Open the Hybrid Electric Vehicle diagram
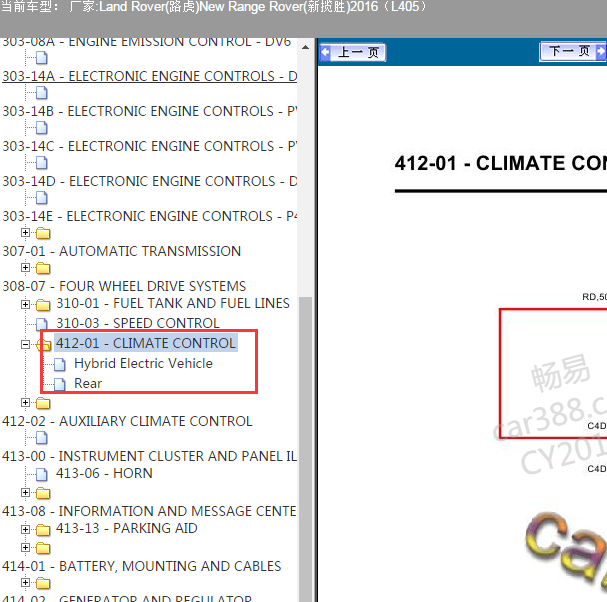 (x=143, y=364)
